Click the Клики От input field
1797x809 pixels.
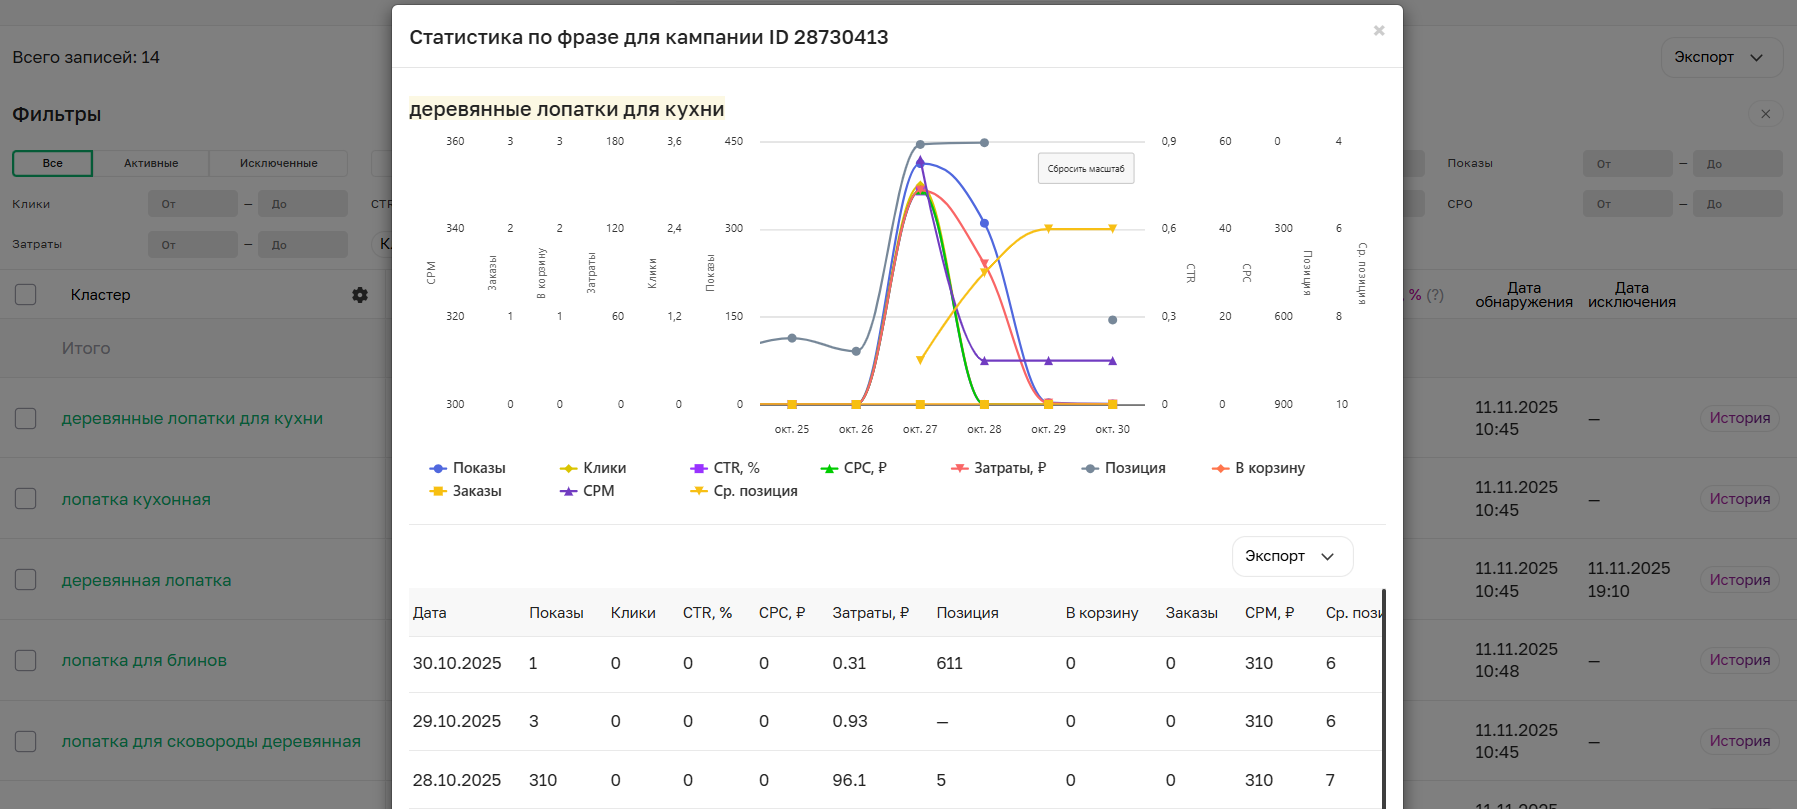click(193, 204)
